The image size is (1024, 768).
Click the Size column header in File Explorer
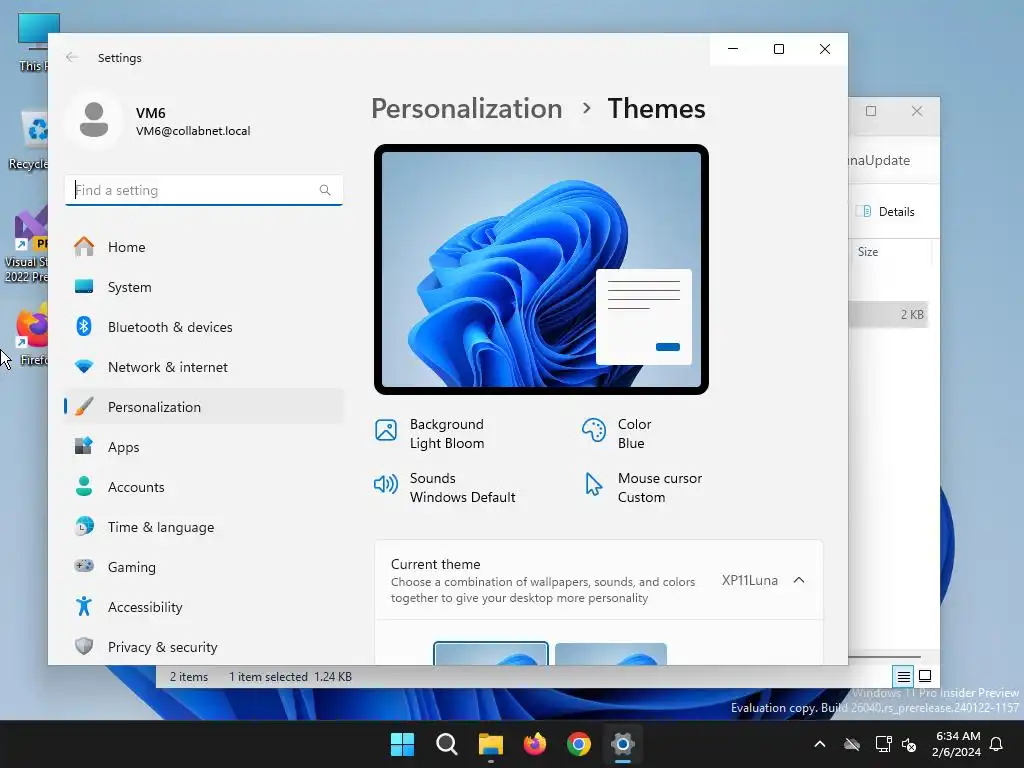point(868,251)
